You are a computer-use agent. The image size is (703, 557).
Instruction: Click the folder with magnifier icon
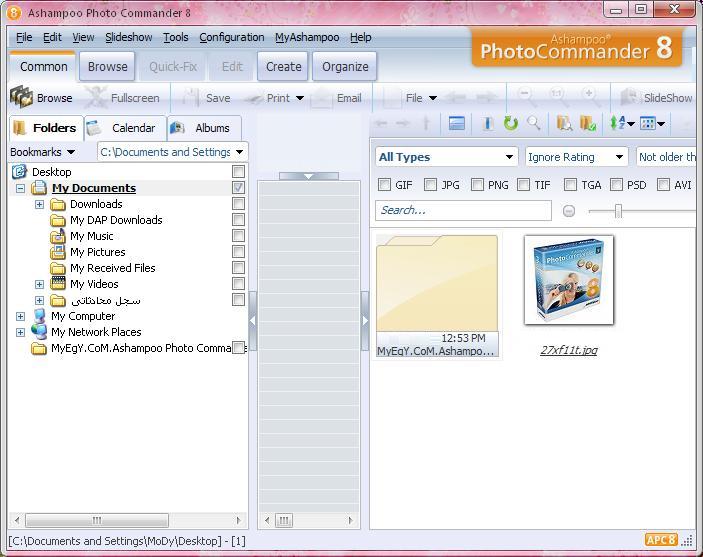pyautogui.click(x=564, y=123)
